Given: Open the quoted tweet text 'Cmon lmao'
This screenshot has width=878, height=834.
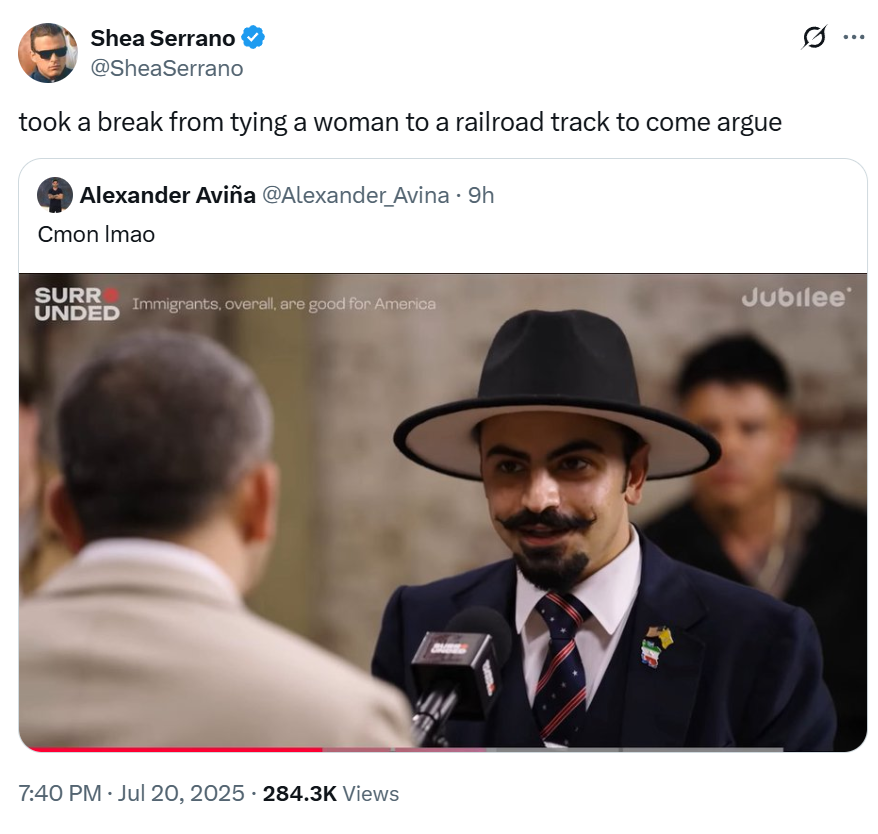Looking at the screenshot, I should (96, 234).
